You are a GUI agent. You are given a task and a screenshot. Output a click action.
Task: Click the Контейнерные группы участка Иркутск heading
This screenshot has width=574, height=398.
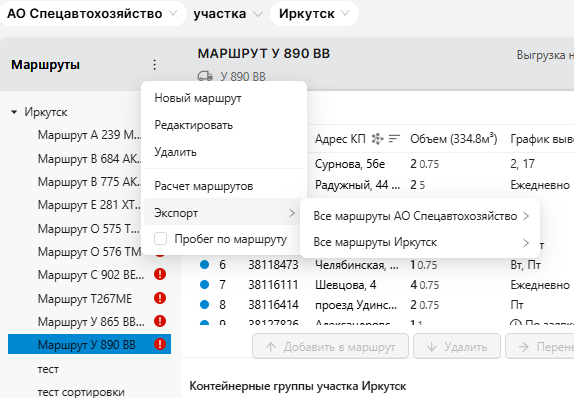(x=298, y=386)
